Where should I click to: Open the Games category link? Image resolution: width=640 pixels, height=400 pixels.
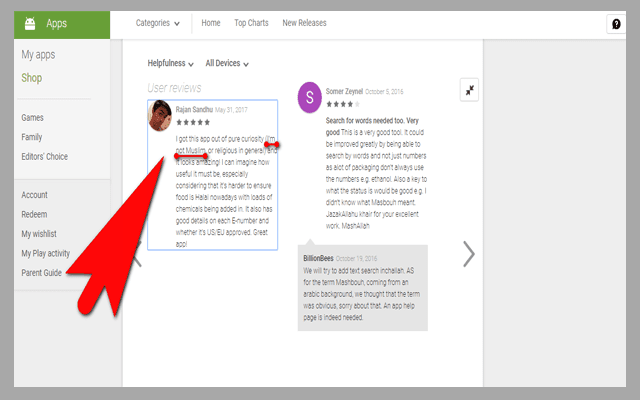[x=33, y=117]
